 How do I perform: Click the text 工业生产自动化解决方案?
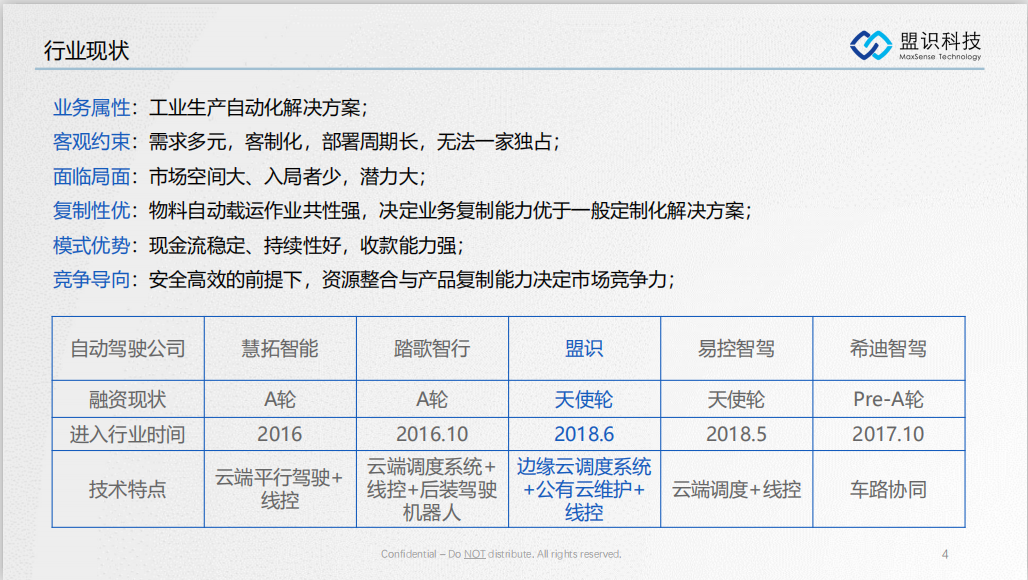[x=254, y=107]
